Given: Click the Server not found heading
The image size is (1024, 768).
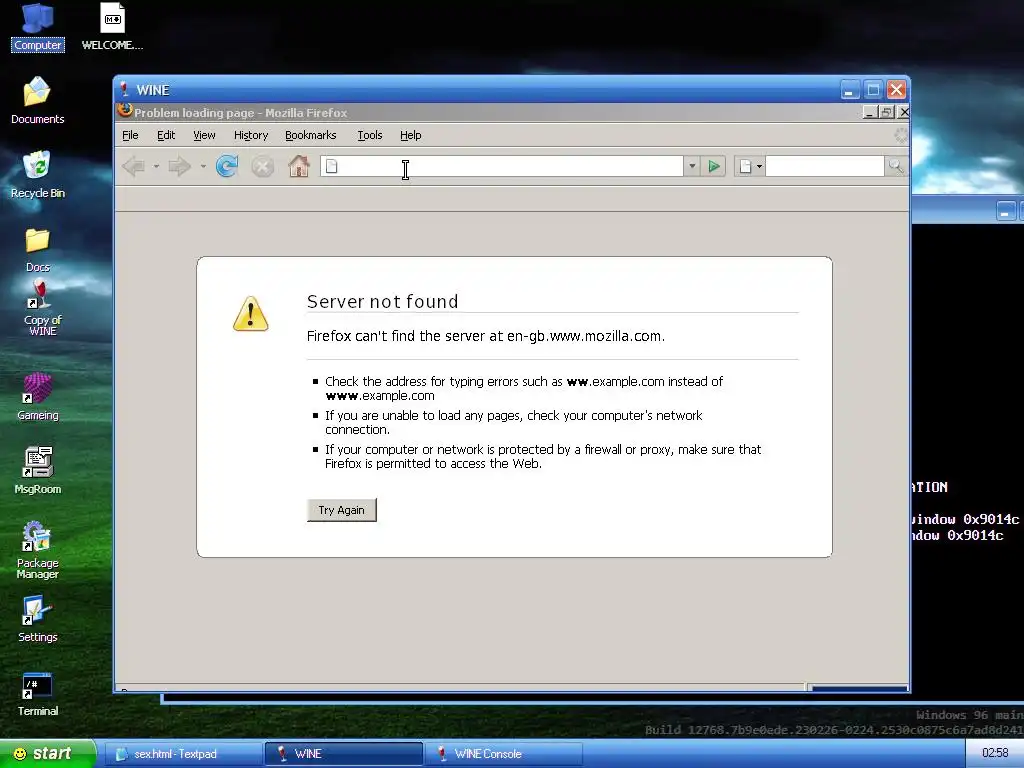Looking at the screenshot, I should pos(383,302).
